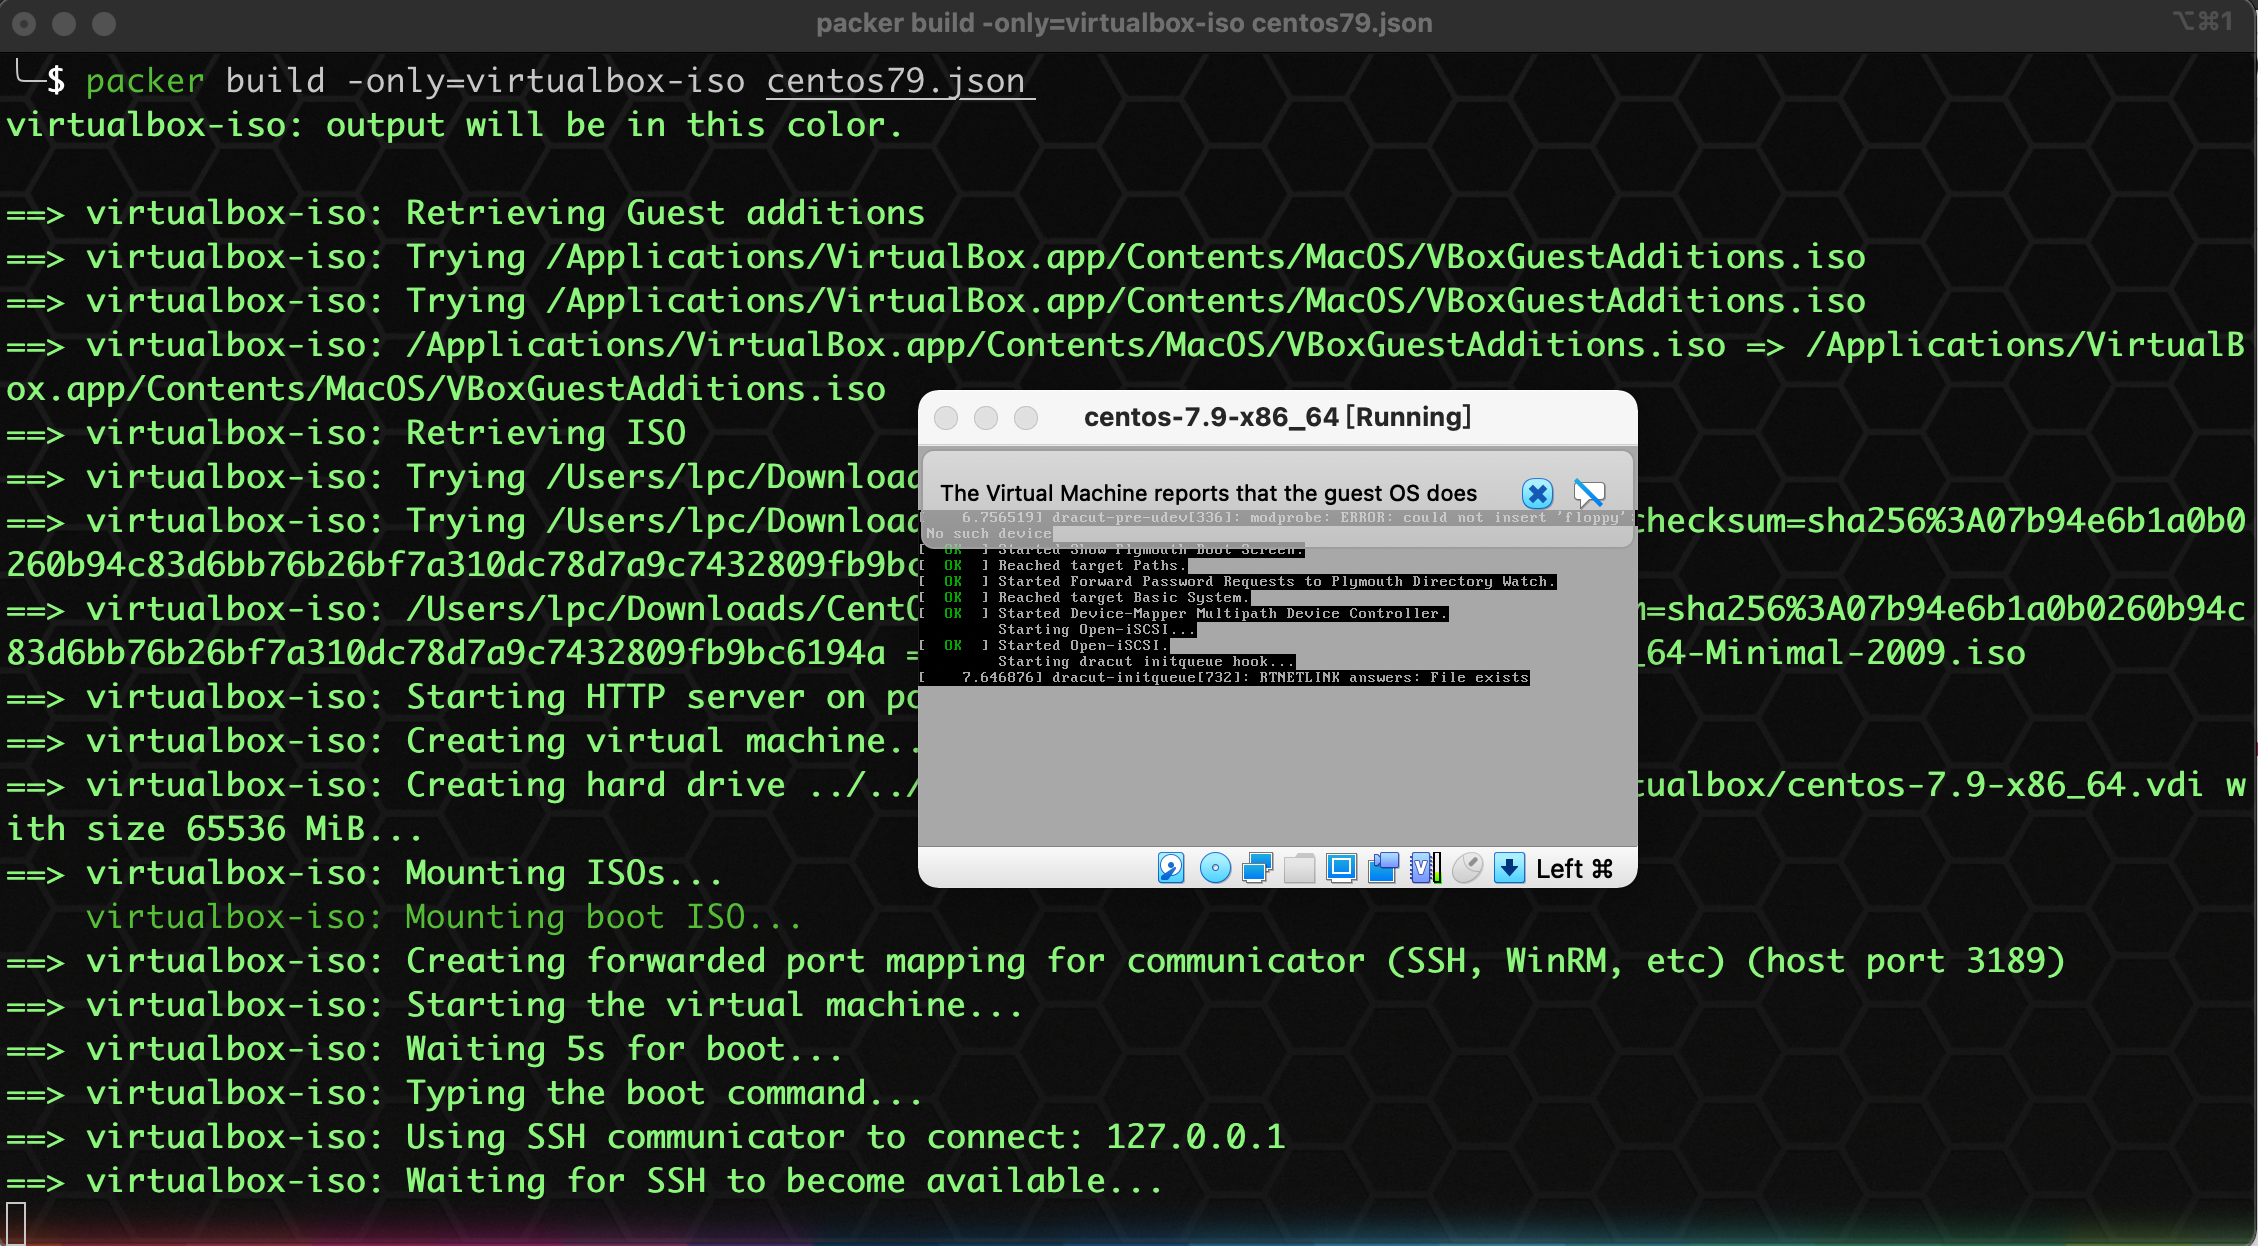Click the mouse integration indicator icon
Viewport: 2258px width, 1246px height.
click(1467, 868)
